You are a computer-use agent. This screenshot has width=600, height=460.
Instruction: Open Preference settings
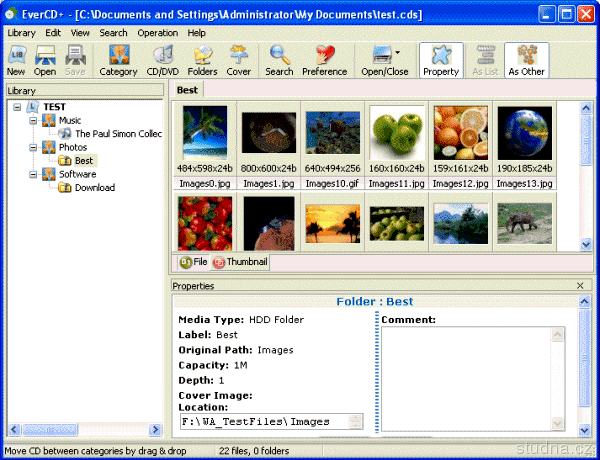tap(324, 60)
